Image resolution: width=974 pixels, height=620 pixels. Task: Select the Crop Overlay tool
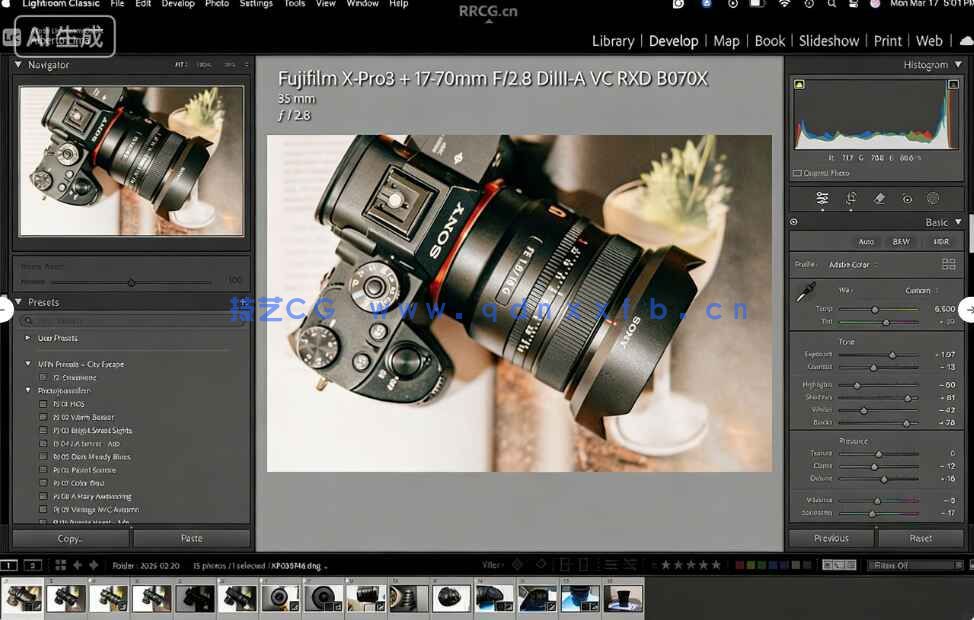850,200
